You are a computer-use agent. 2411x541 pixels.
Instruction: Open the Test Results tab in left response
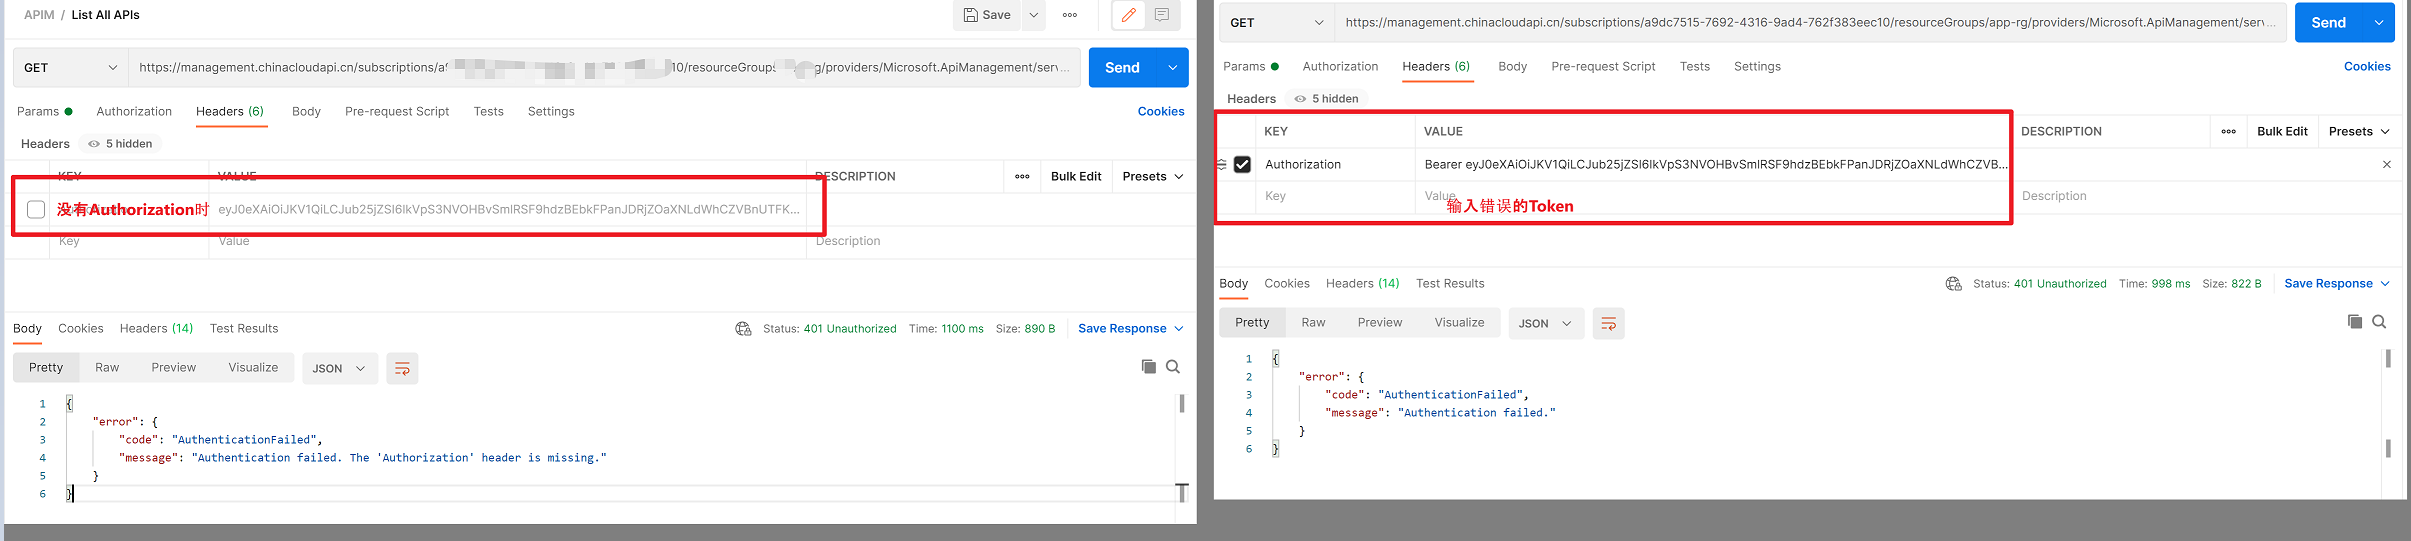pos(244,329)
